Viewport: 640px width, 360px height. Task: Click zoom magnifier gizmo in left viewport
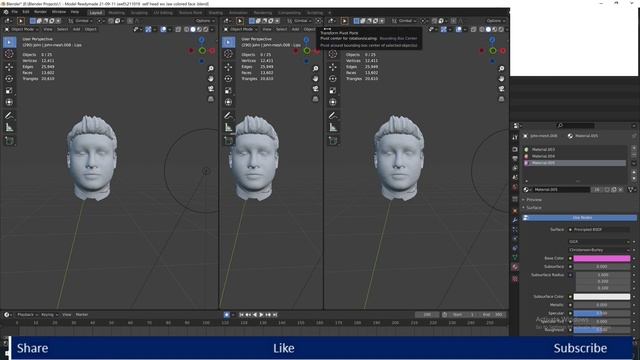coord(211,69)
